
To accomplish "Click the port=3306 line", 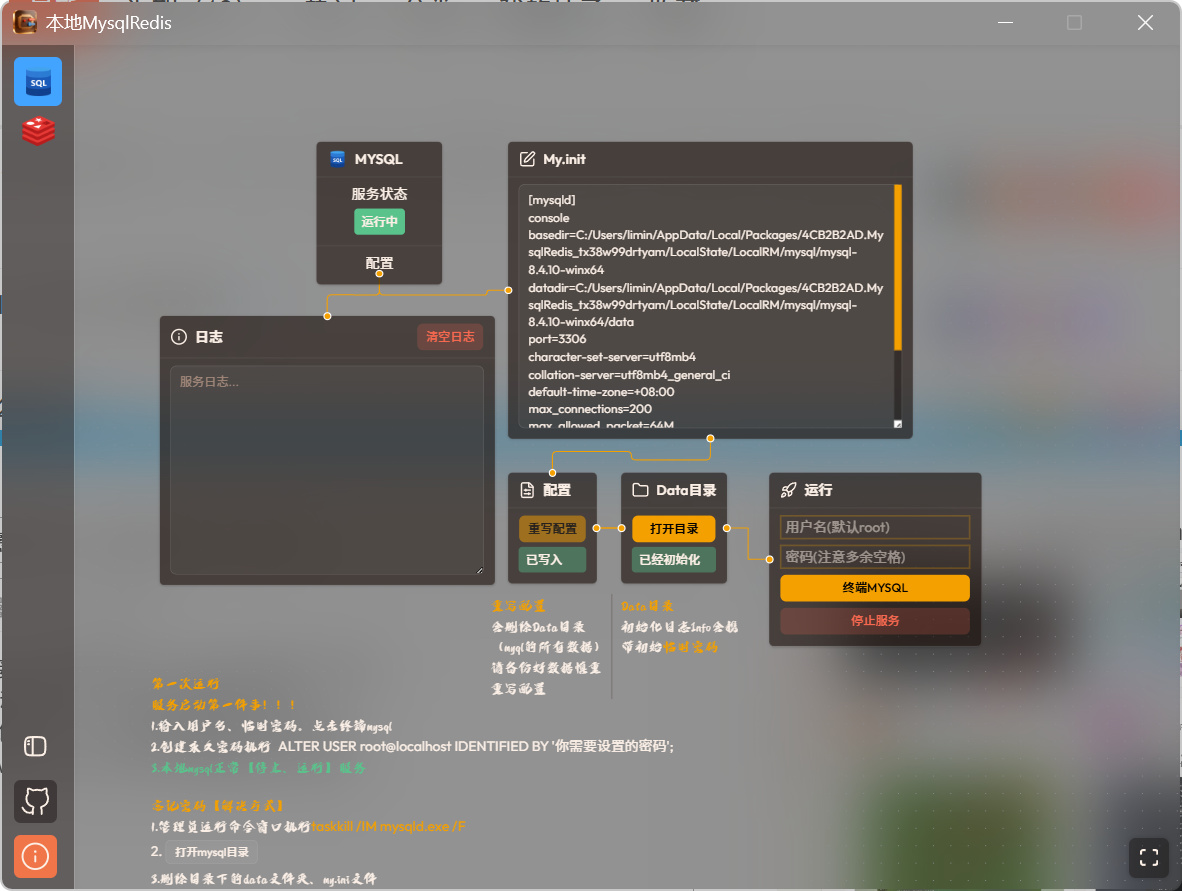I will tap(557, 339).
